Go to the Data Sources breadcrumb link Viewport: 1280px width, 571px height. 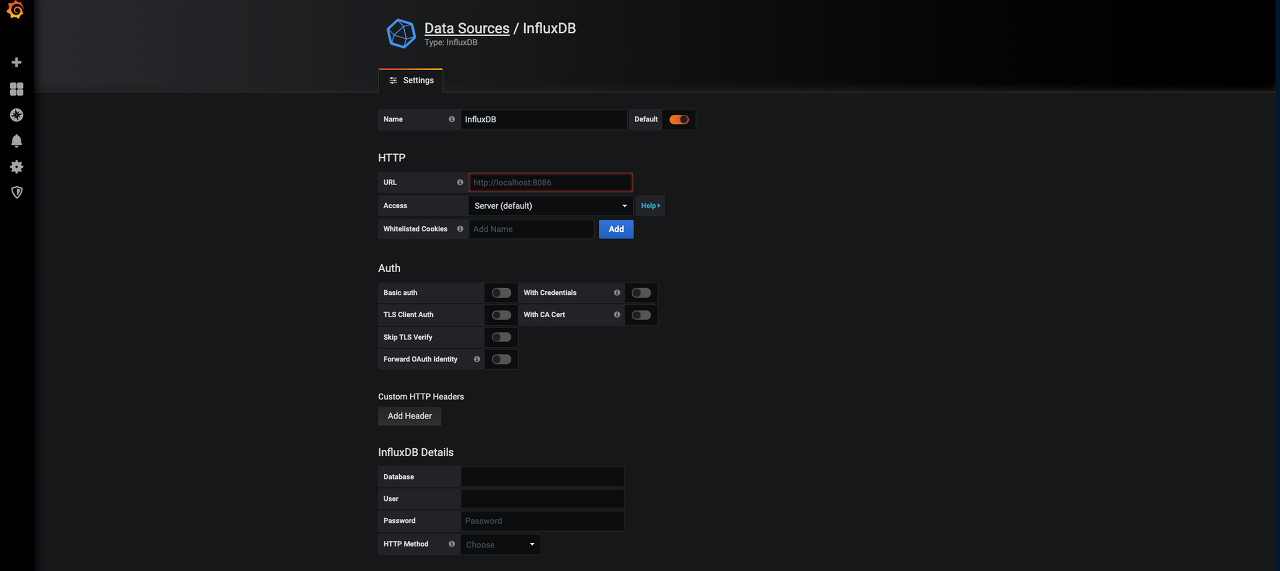pyautogui.click(x=467, y=28)
